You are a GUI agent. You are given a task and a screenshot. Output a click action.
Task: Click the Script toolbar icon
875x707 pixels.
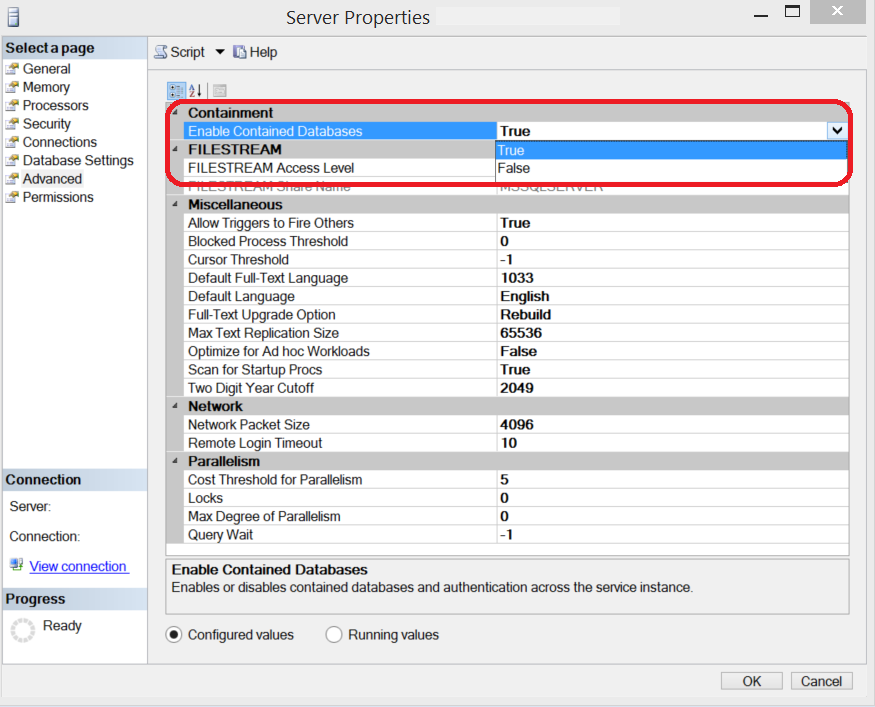click(x=161, y=52)
